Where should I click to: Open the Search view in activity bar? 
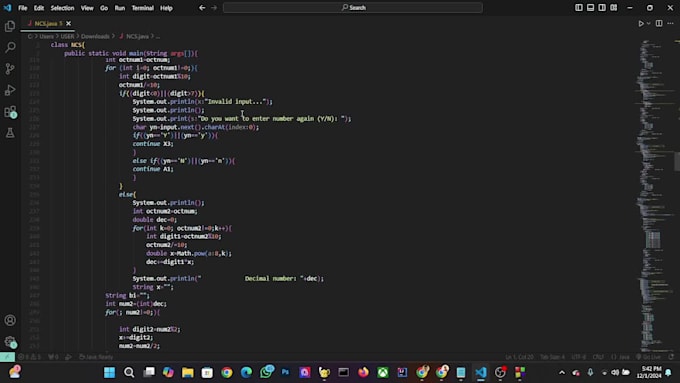coord(10,47)
